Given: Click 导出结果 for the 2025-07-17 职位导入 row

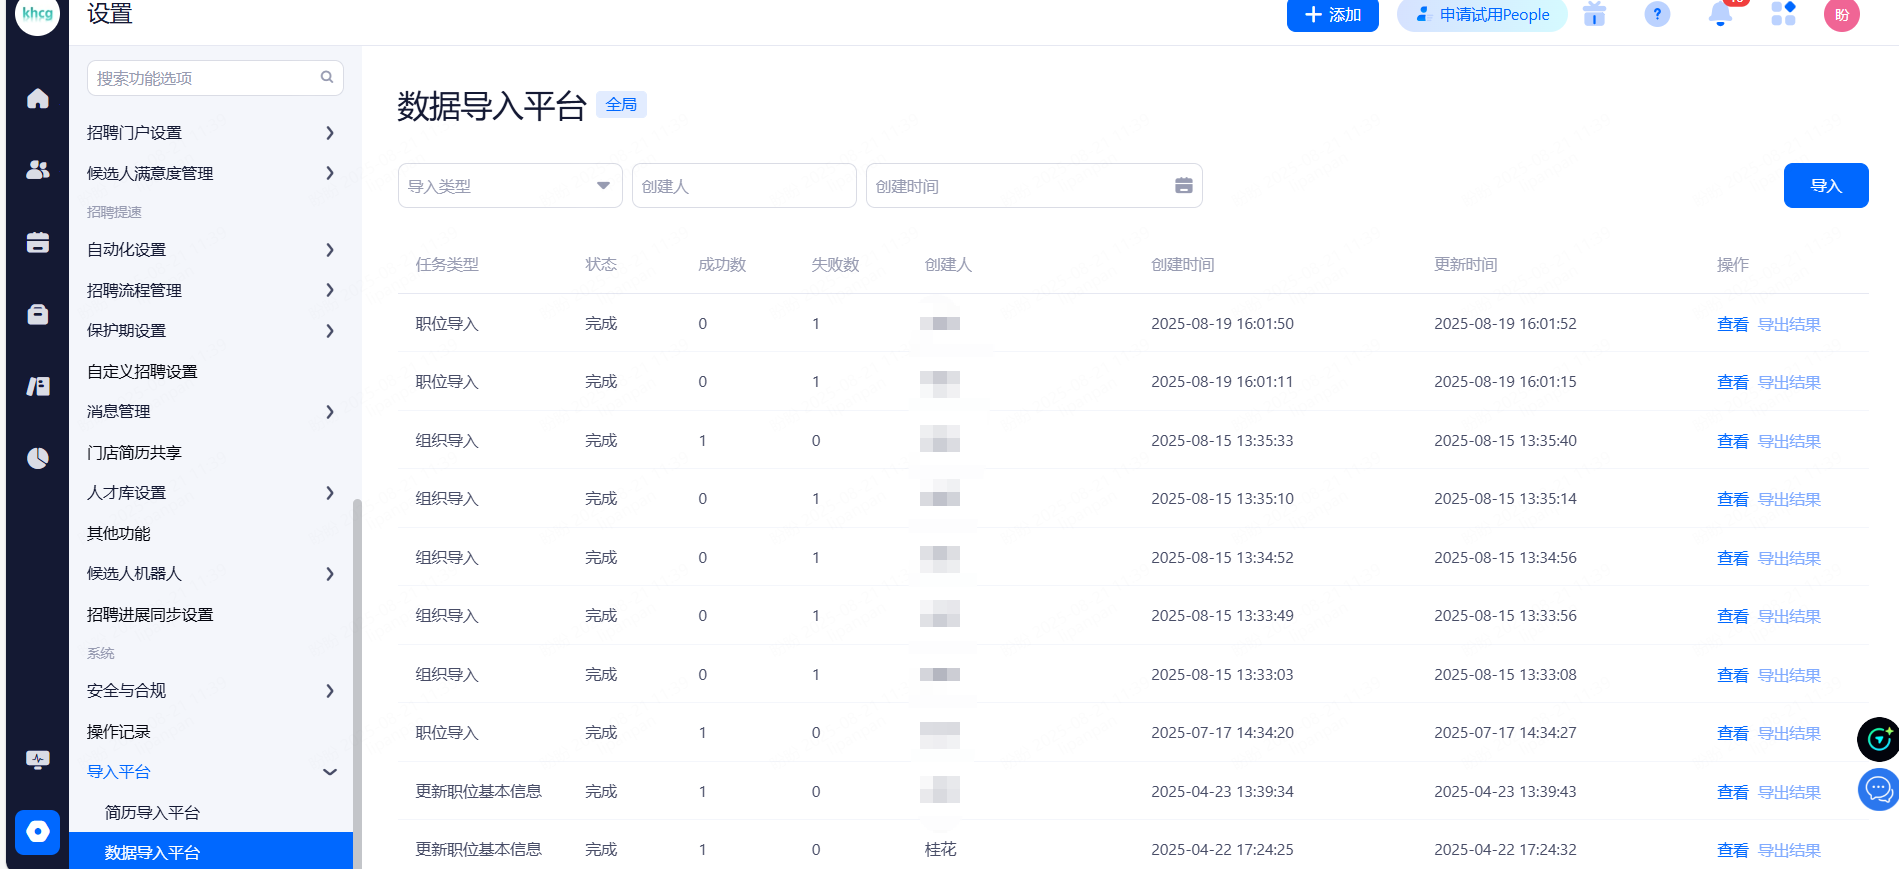Looking at the screenshot, I should tap(1789, 734).
